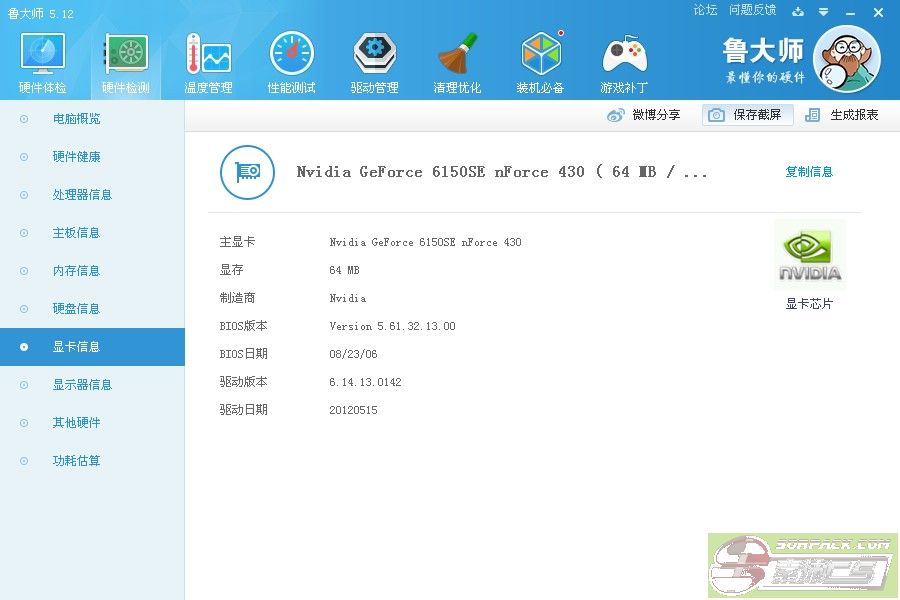Open 清理优化 cleanup broom icon

click(x=457, y=53)
